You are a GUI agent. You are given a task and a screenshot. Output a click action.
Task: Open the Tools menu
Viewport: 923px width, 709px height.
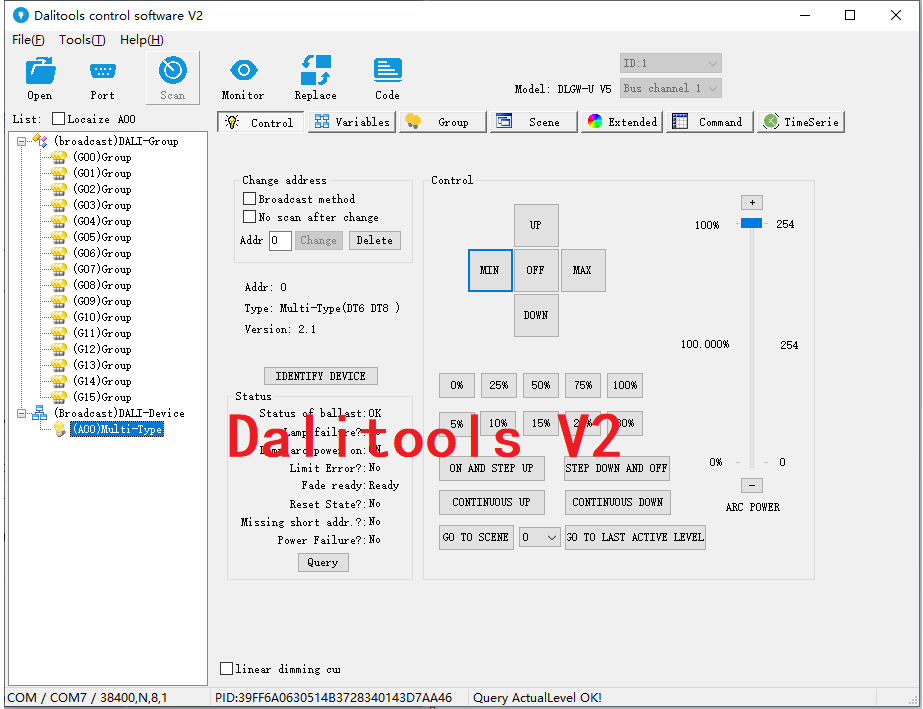tap(81, 40)
